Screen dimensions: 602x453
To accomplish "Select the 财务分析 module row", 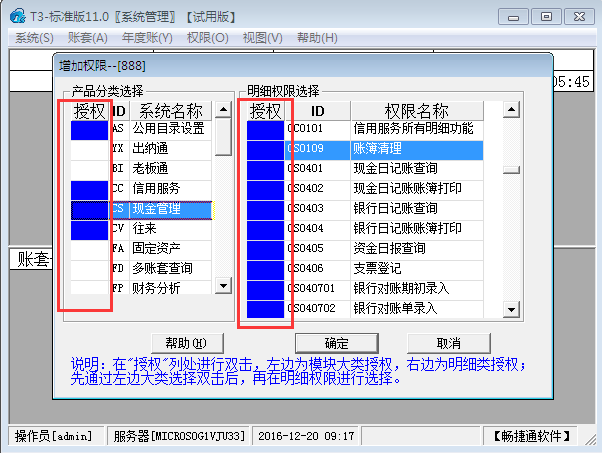I will coord(170,288).
